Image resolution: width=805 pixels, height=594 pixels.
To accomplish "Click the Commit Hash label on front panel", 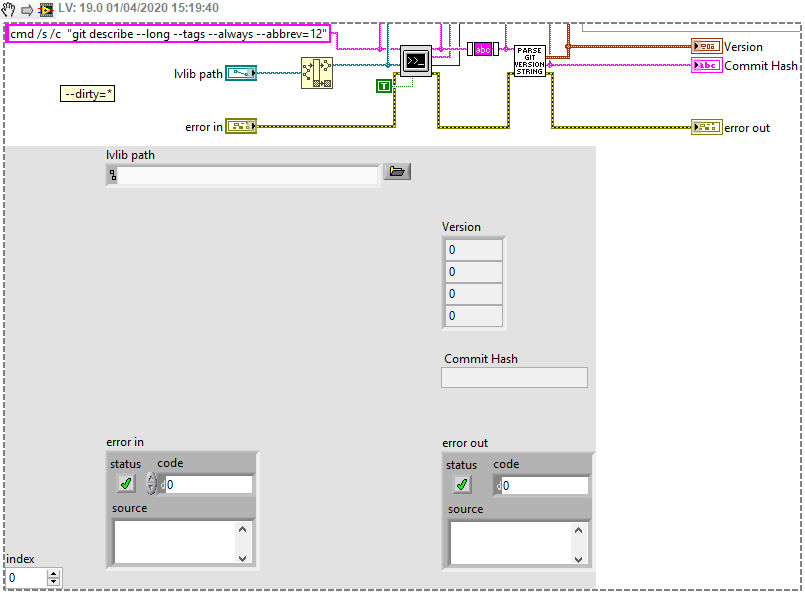I will [481, 359].
